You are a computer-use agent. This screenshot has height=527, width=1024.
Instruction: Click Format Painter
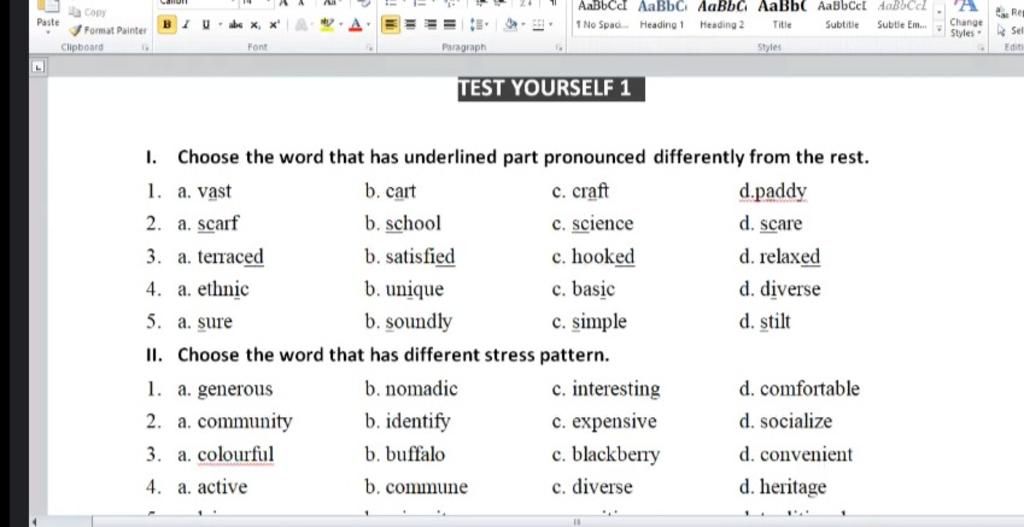pos(108,30)
